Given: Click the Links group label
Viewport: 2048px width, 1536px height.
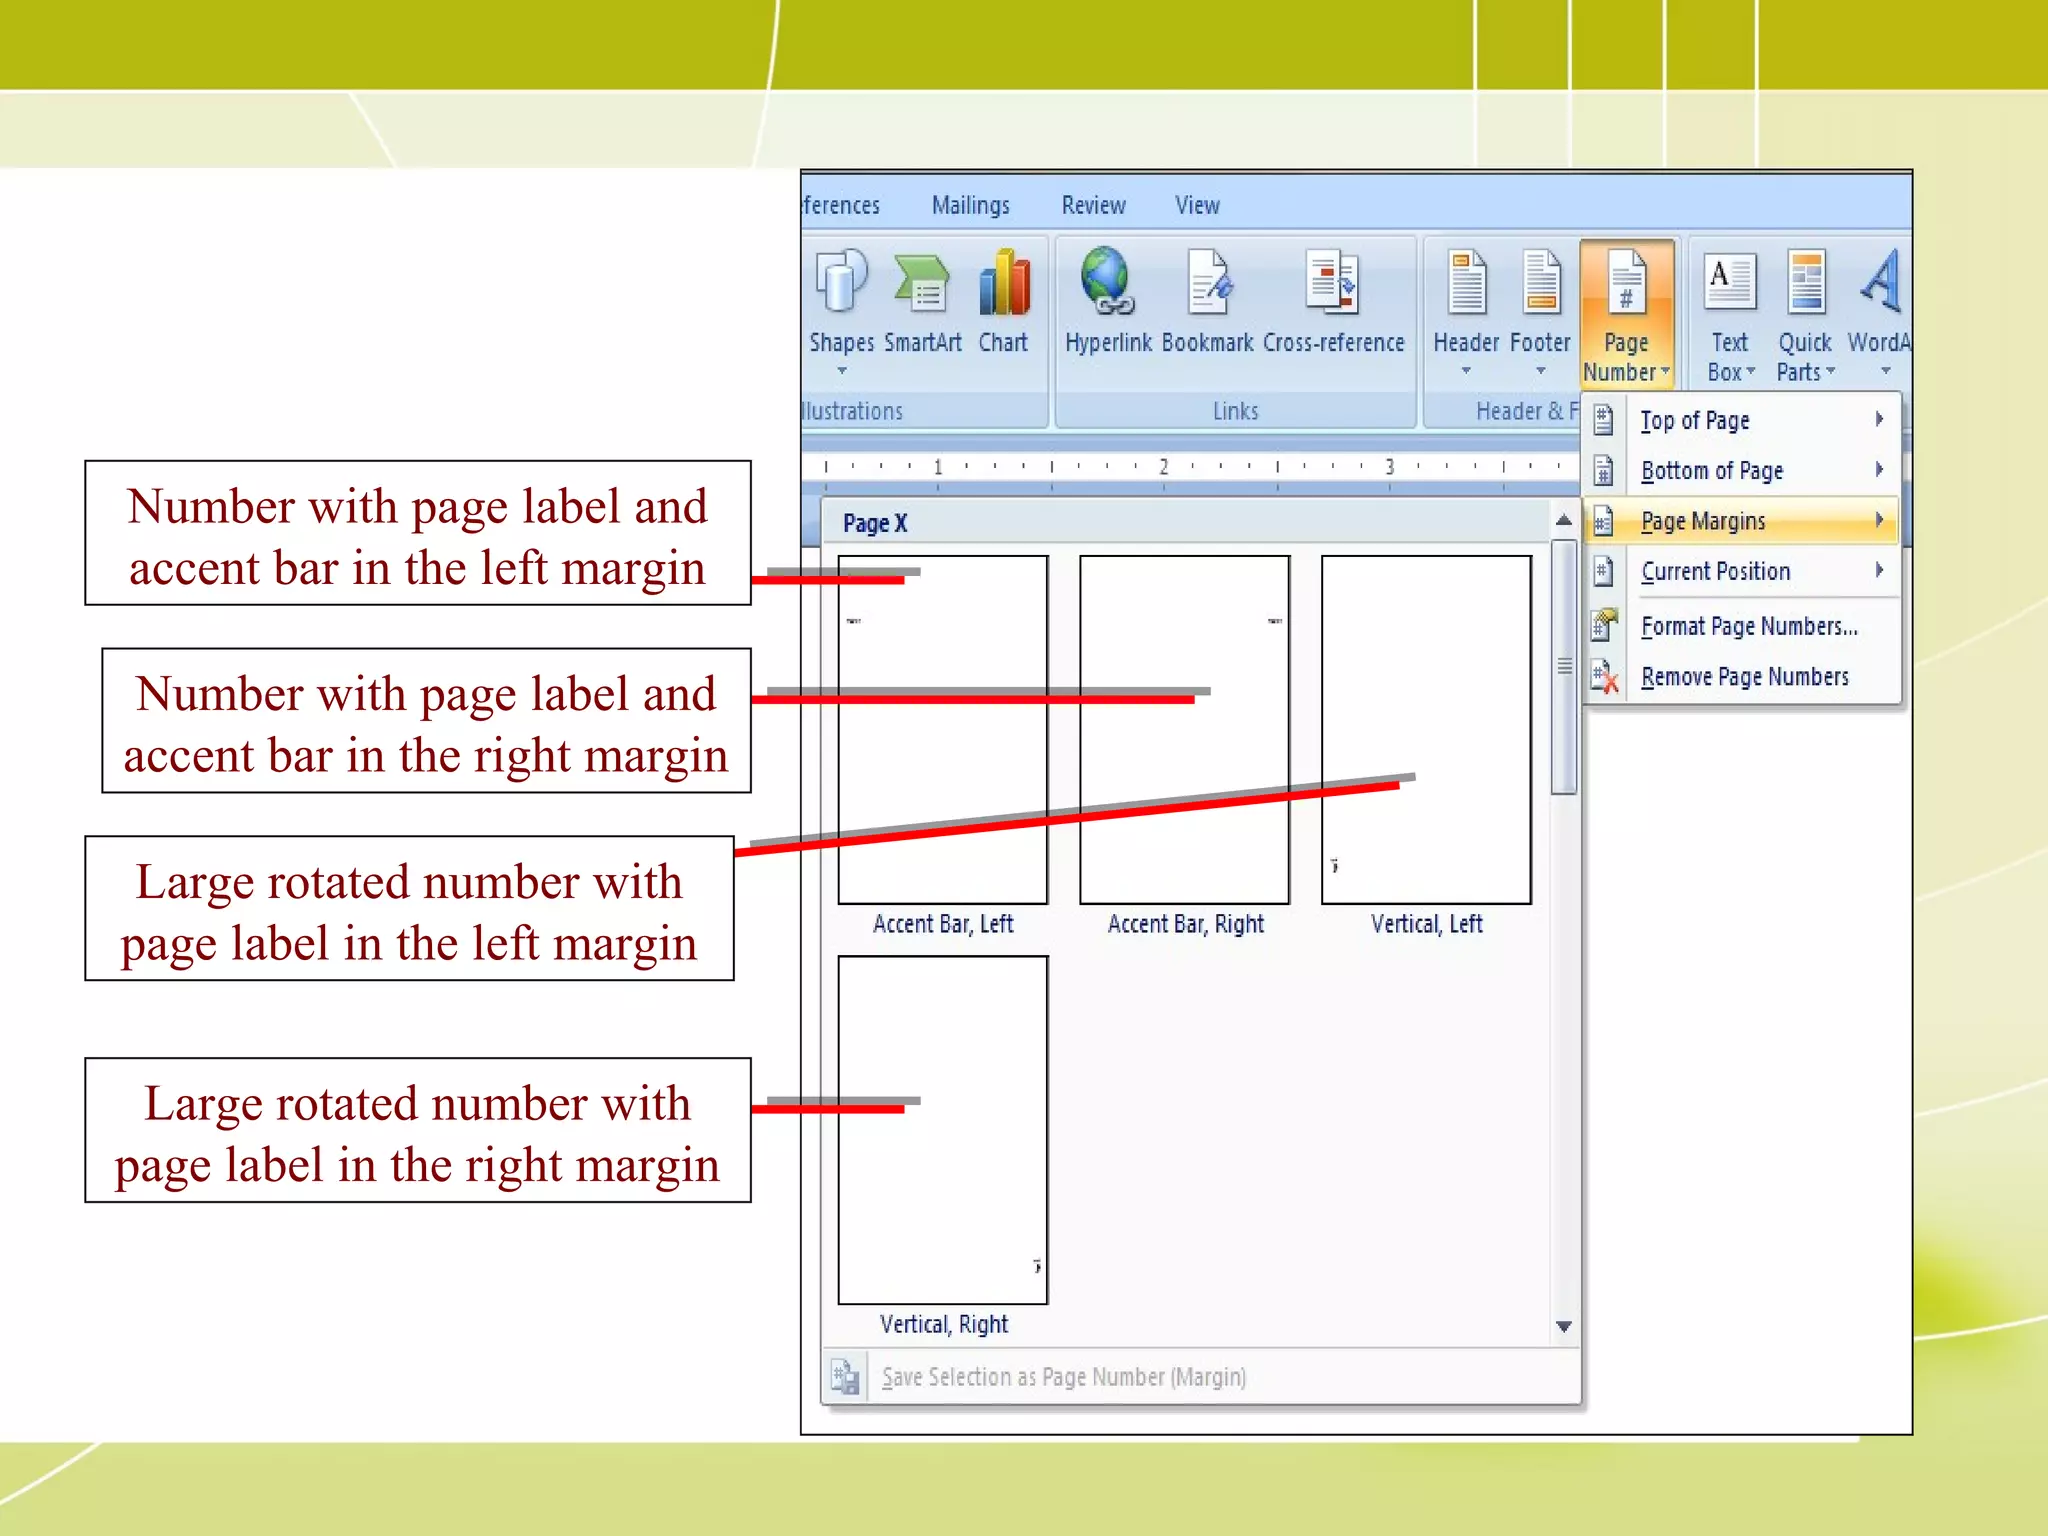Looking at the screenshot, I should pos(1235,411).
